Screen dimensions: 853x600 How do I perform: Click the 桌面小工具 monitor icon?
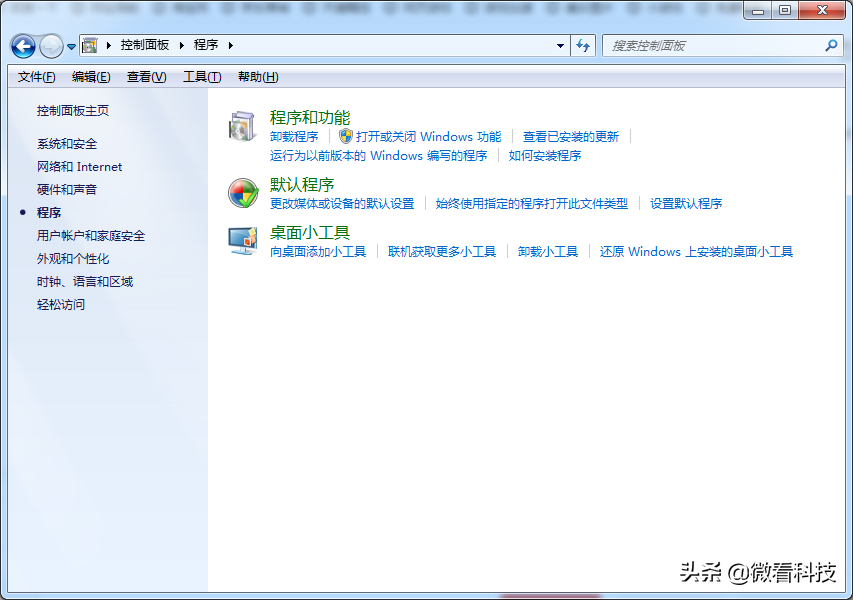243,241
